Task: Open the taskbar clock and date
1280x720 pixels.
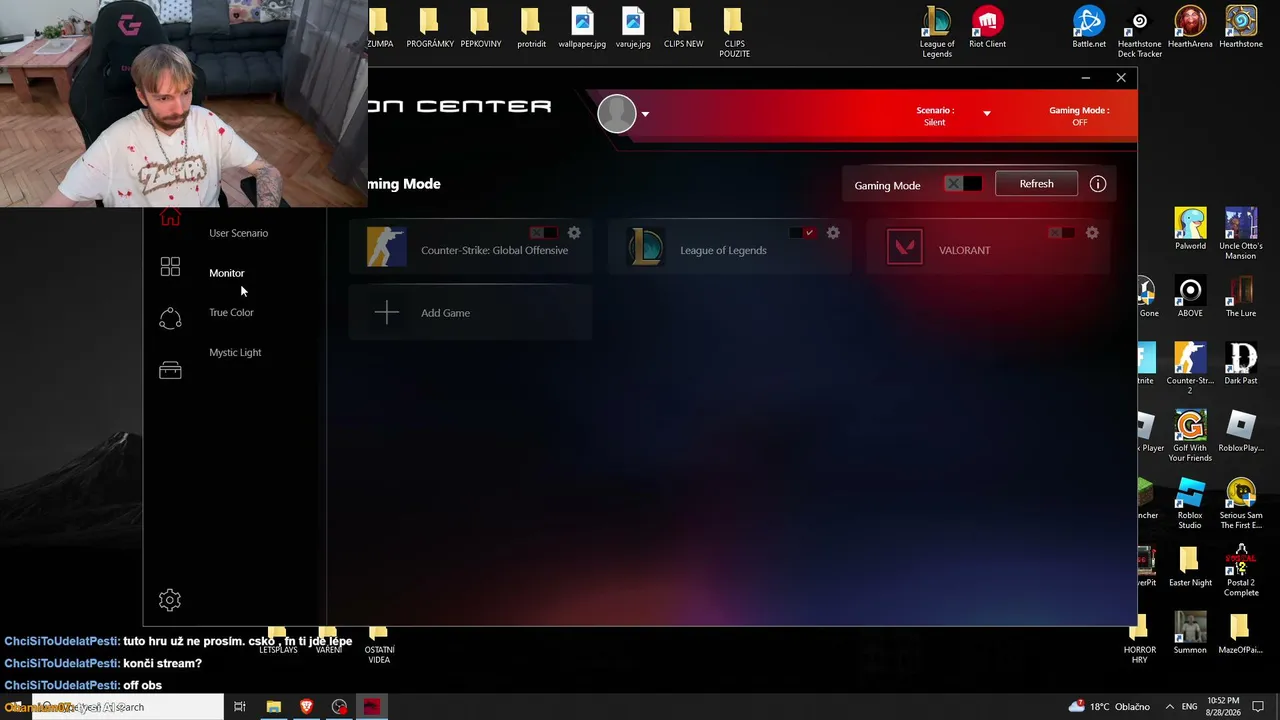Action: click(x=1225, y=707)
